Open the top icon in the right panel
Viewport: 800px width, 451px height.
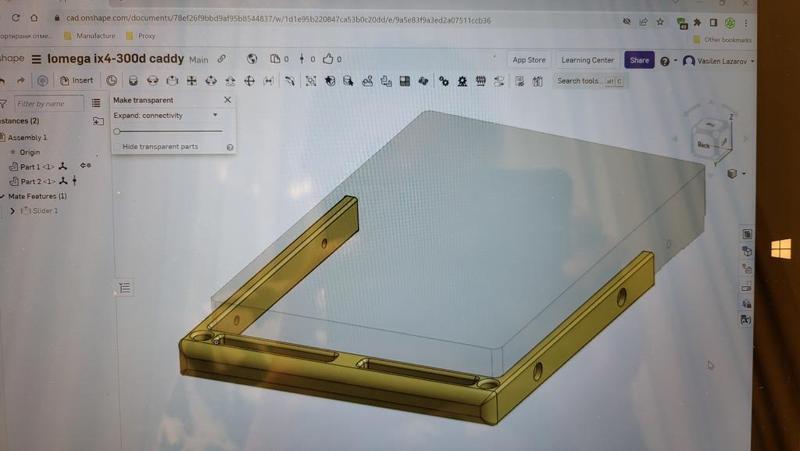tap(747, 234)
